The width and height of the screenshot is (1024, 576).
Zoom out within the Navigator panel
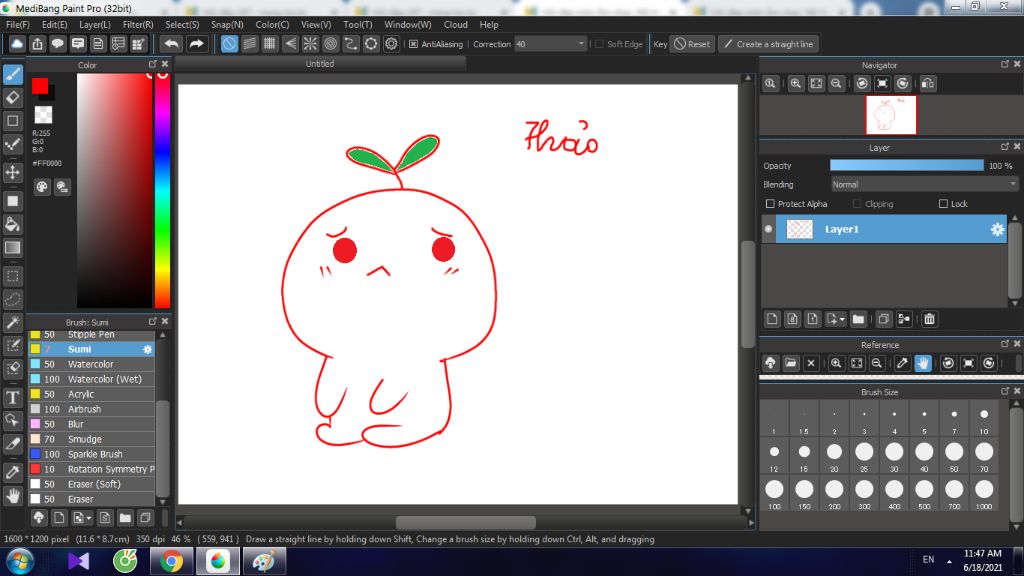(836, 84)
